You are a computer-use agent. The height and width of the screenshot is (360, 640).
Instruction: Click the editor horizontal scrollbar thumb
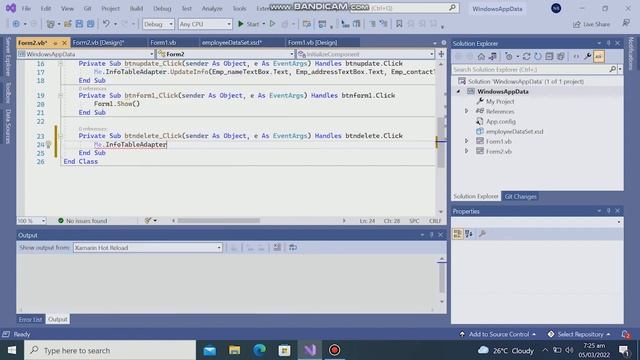218,221
